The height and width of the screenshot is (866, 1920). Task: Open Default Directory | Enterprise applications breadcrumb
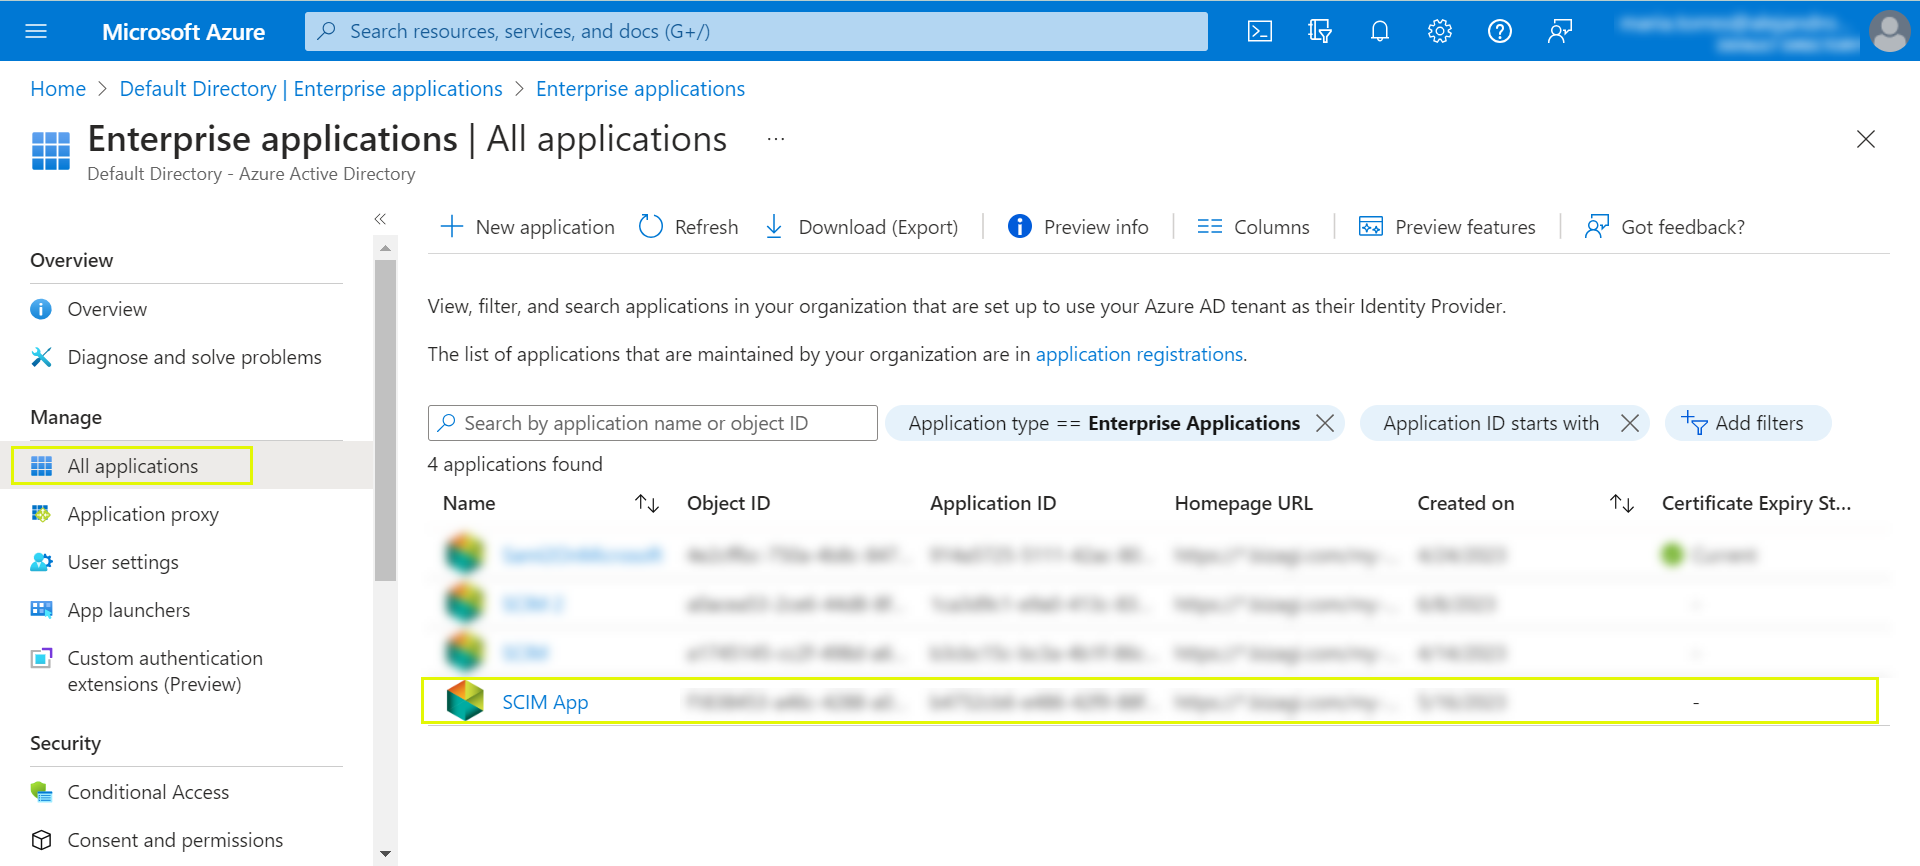[311, 89]
